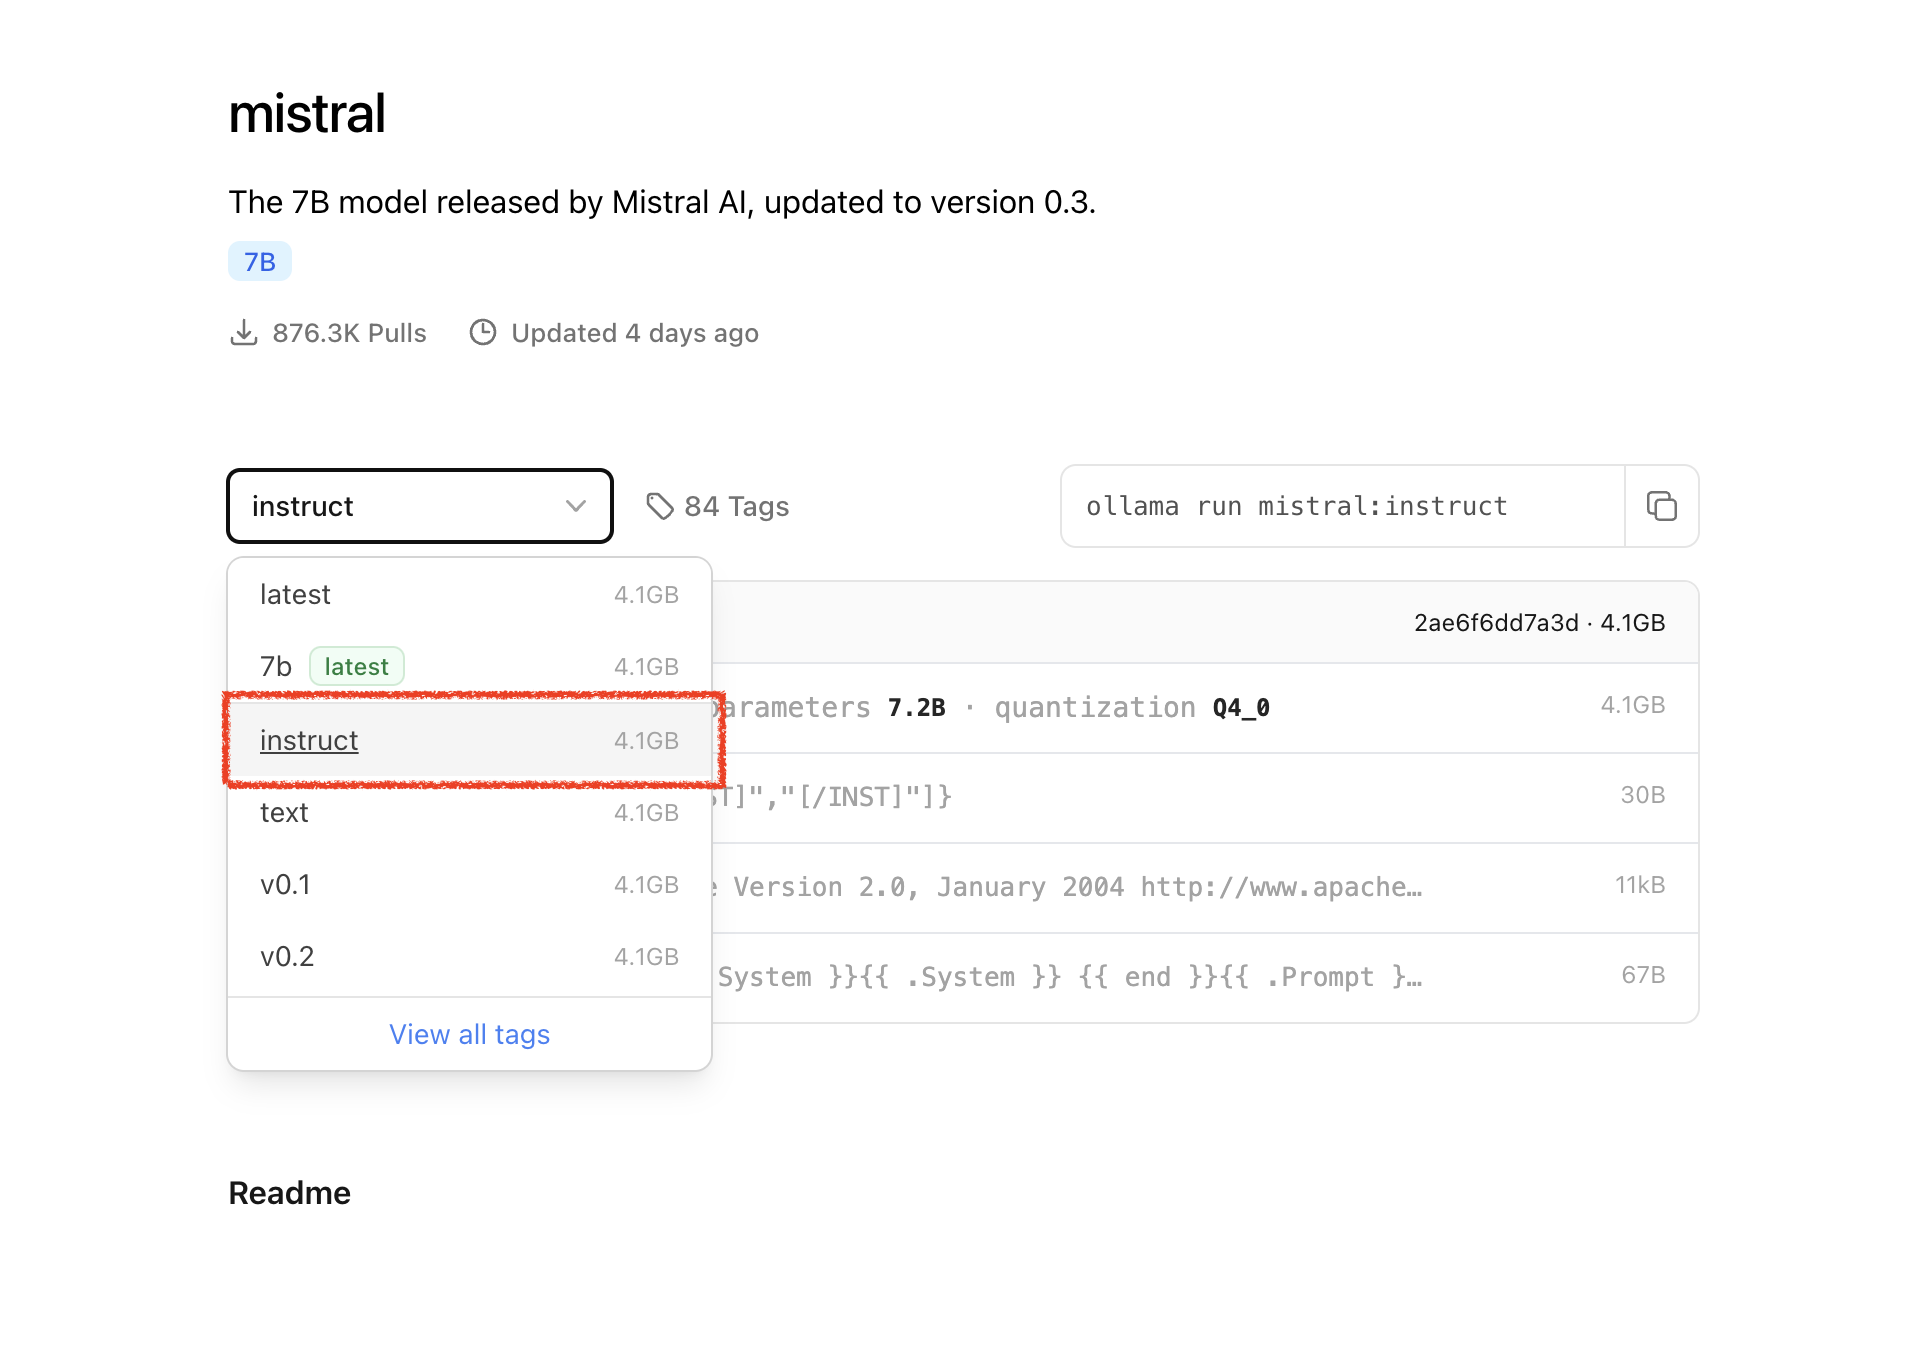Collapse the instruct tag dropdown chevron
This screenshot has height=1354, width=1928.
576,506
